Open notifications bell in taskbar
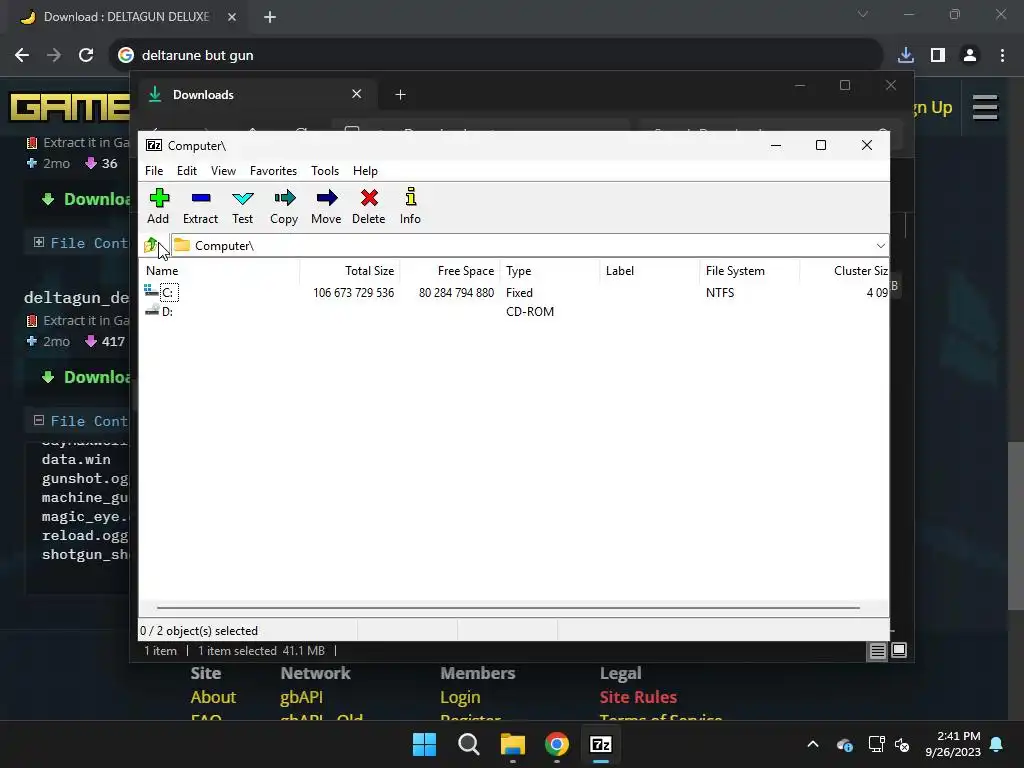The image size is (1024, 768). tap(997, 744)
